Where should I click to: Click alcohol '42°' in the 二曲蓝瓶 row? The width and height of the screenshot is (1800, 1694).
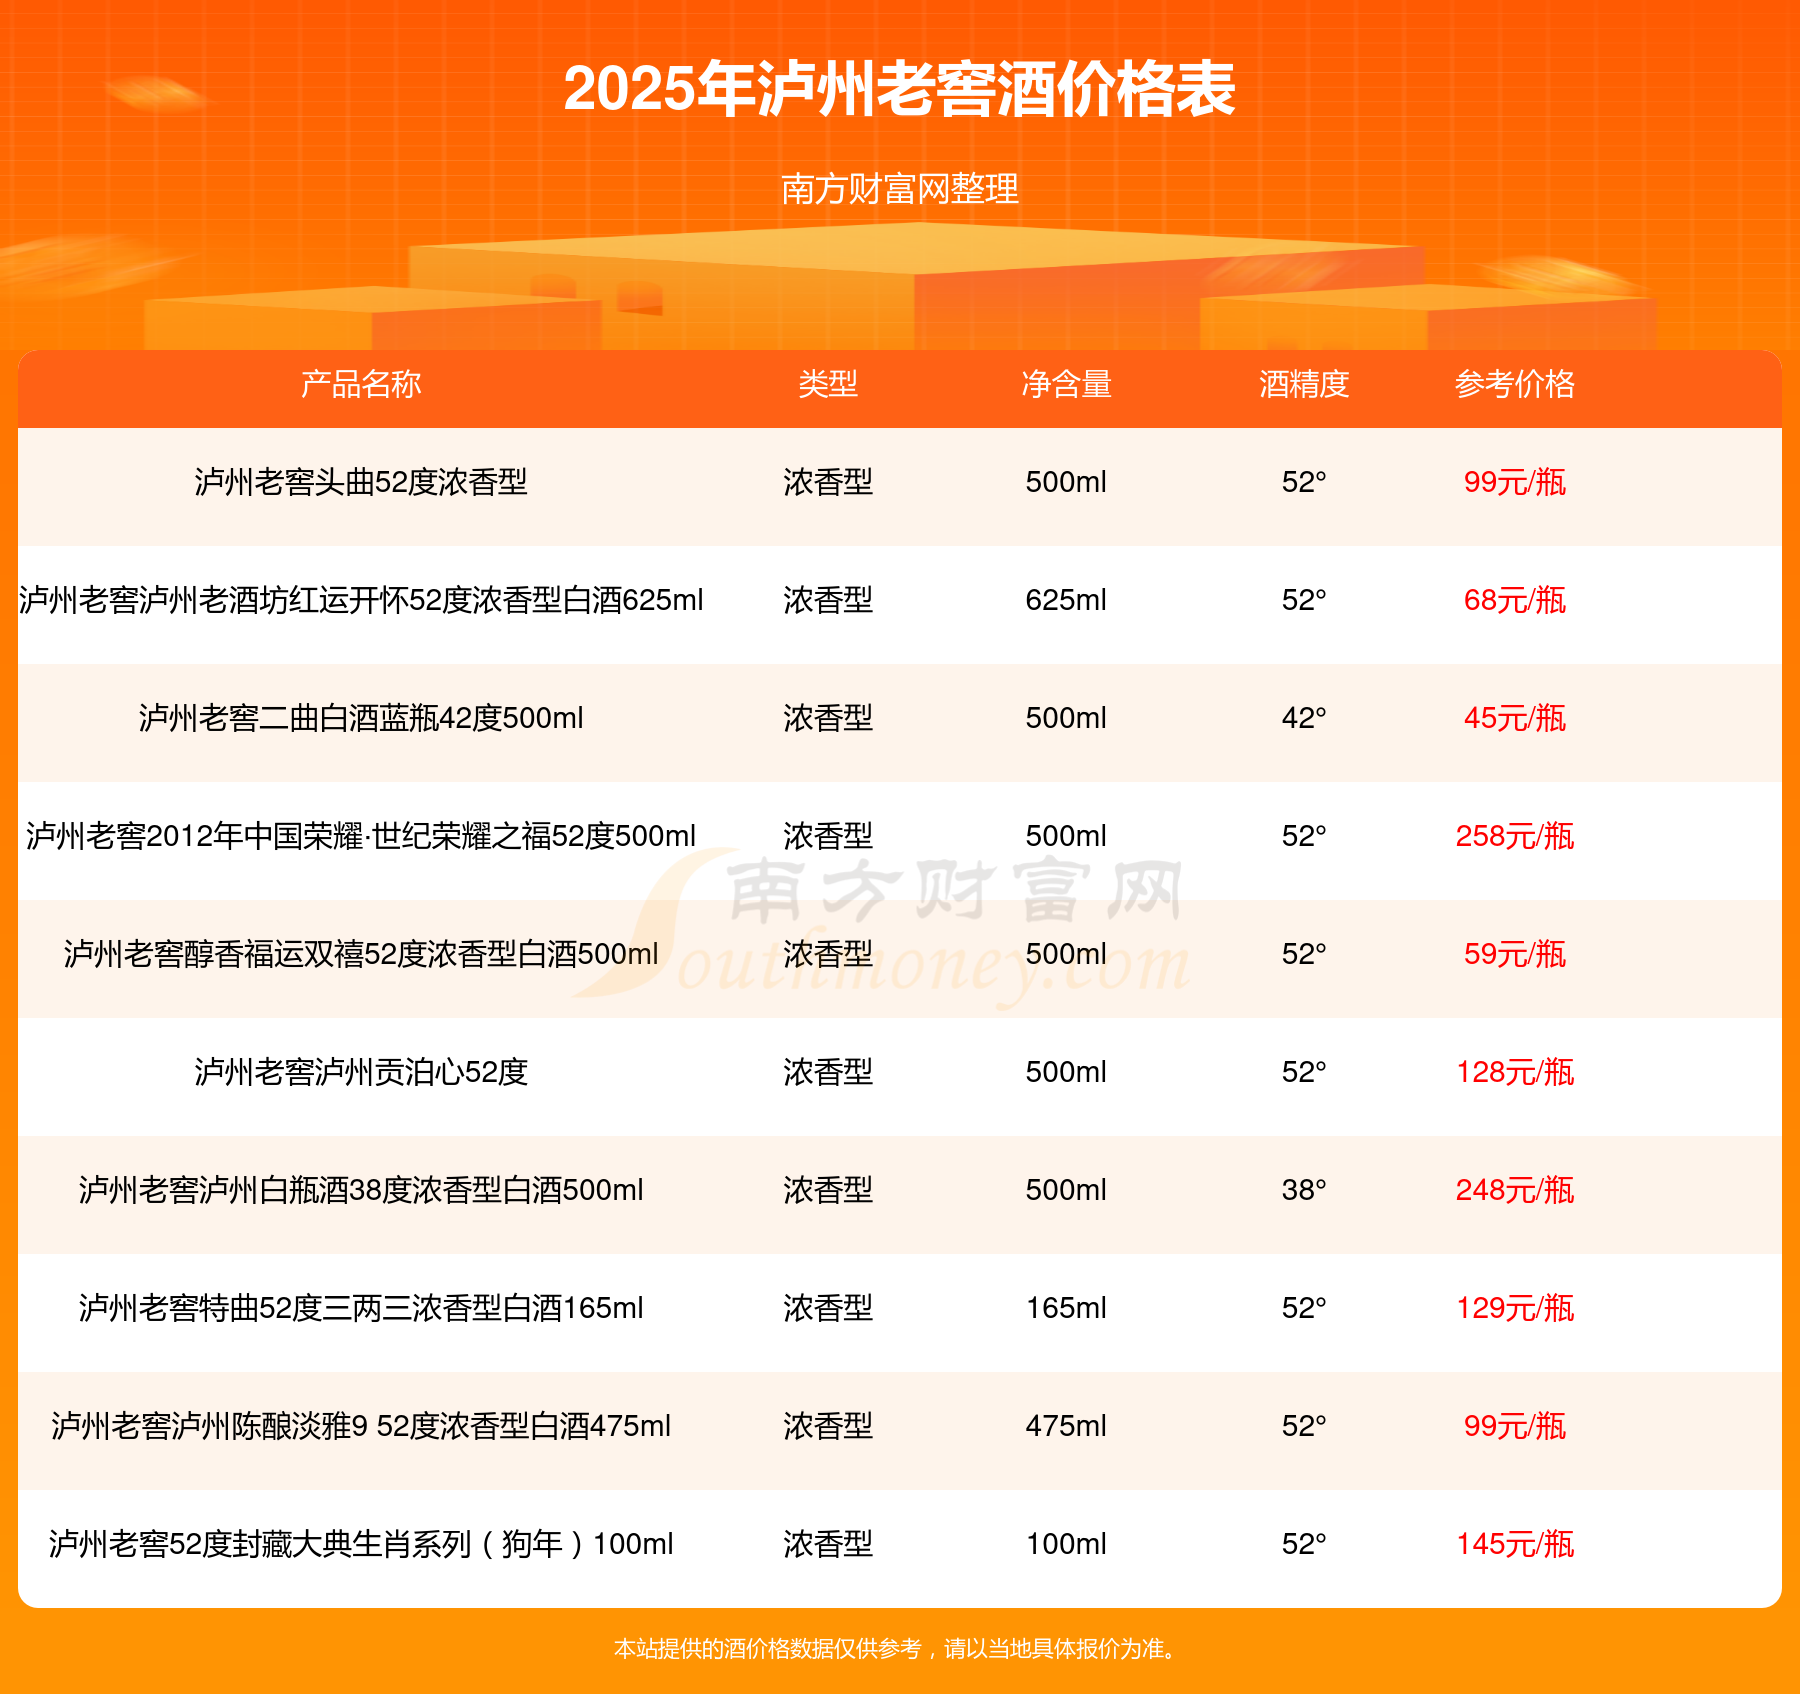click(x=1304, y=718)
